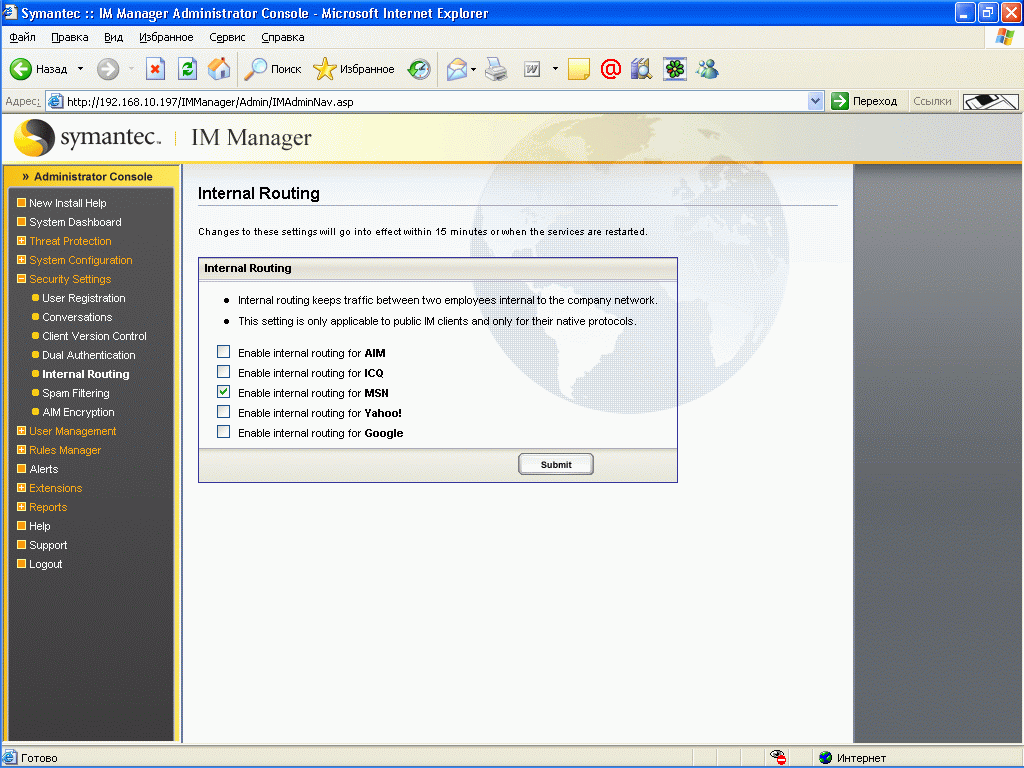Click Logout in sidebar
Image resolution: width=1024 pixels, height=768 pixels.
[46, 564]
